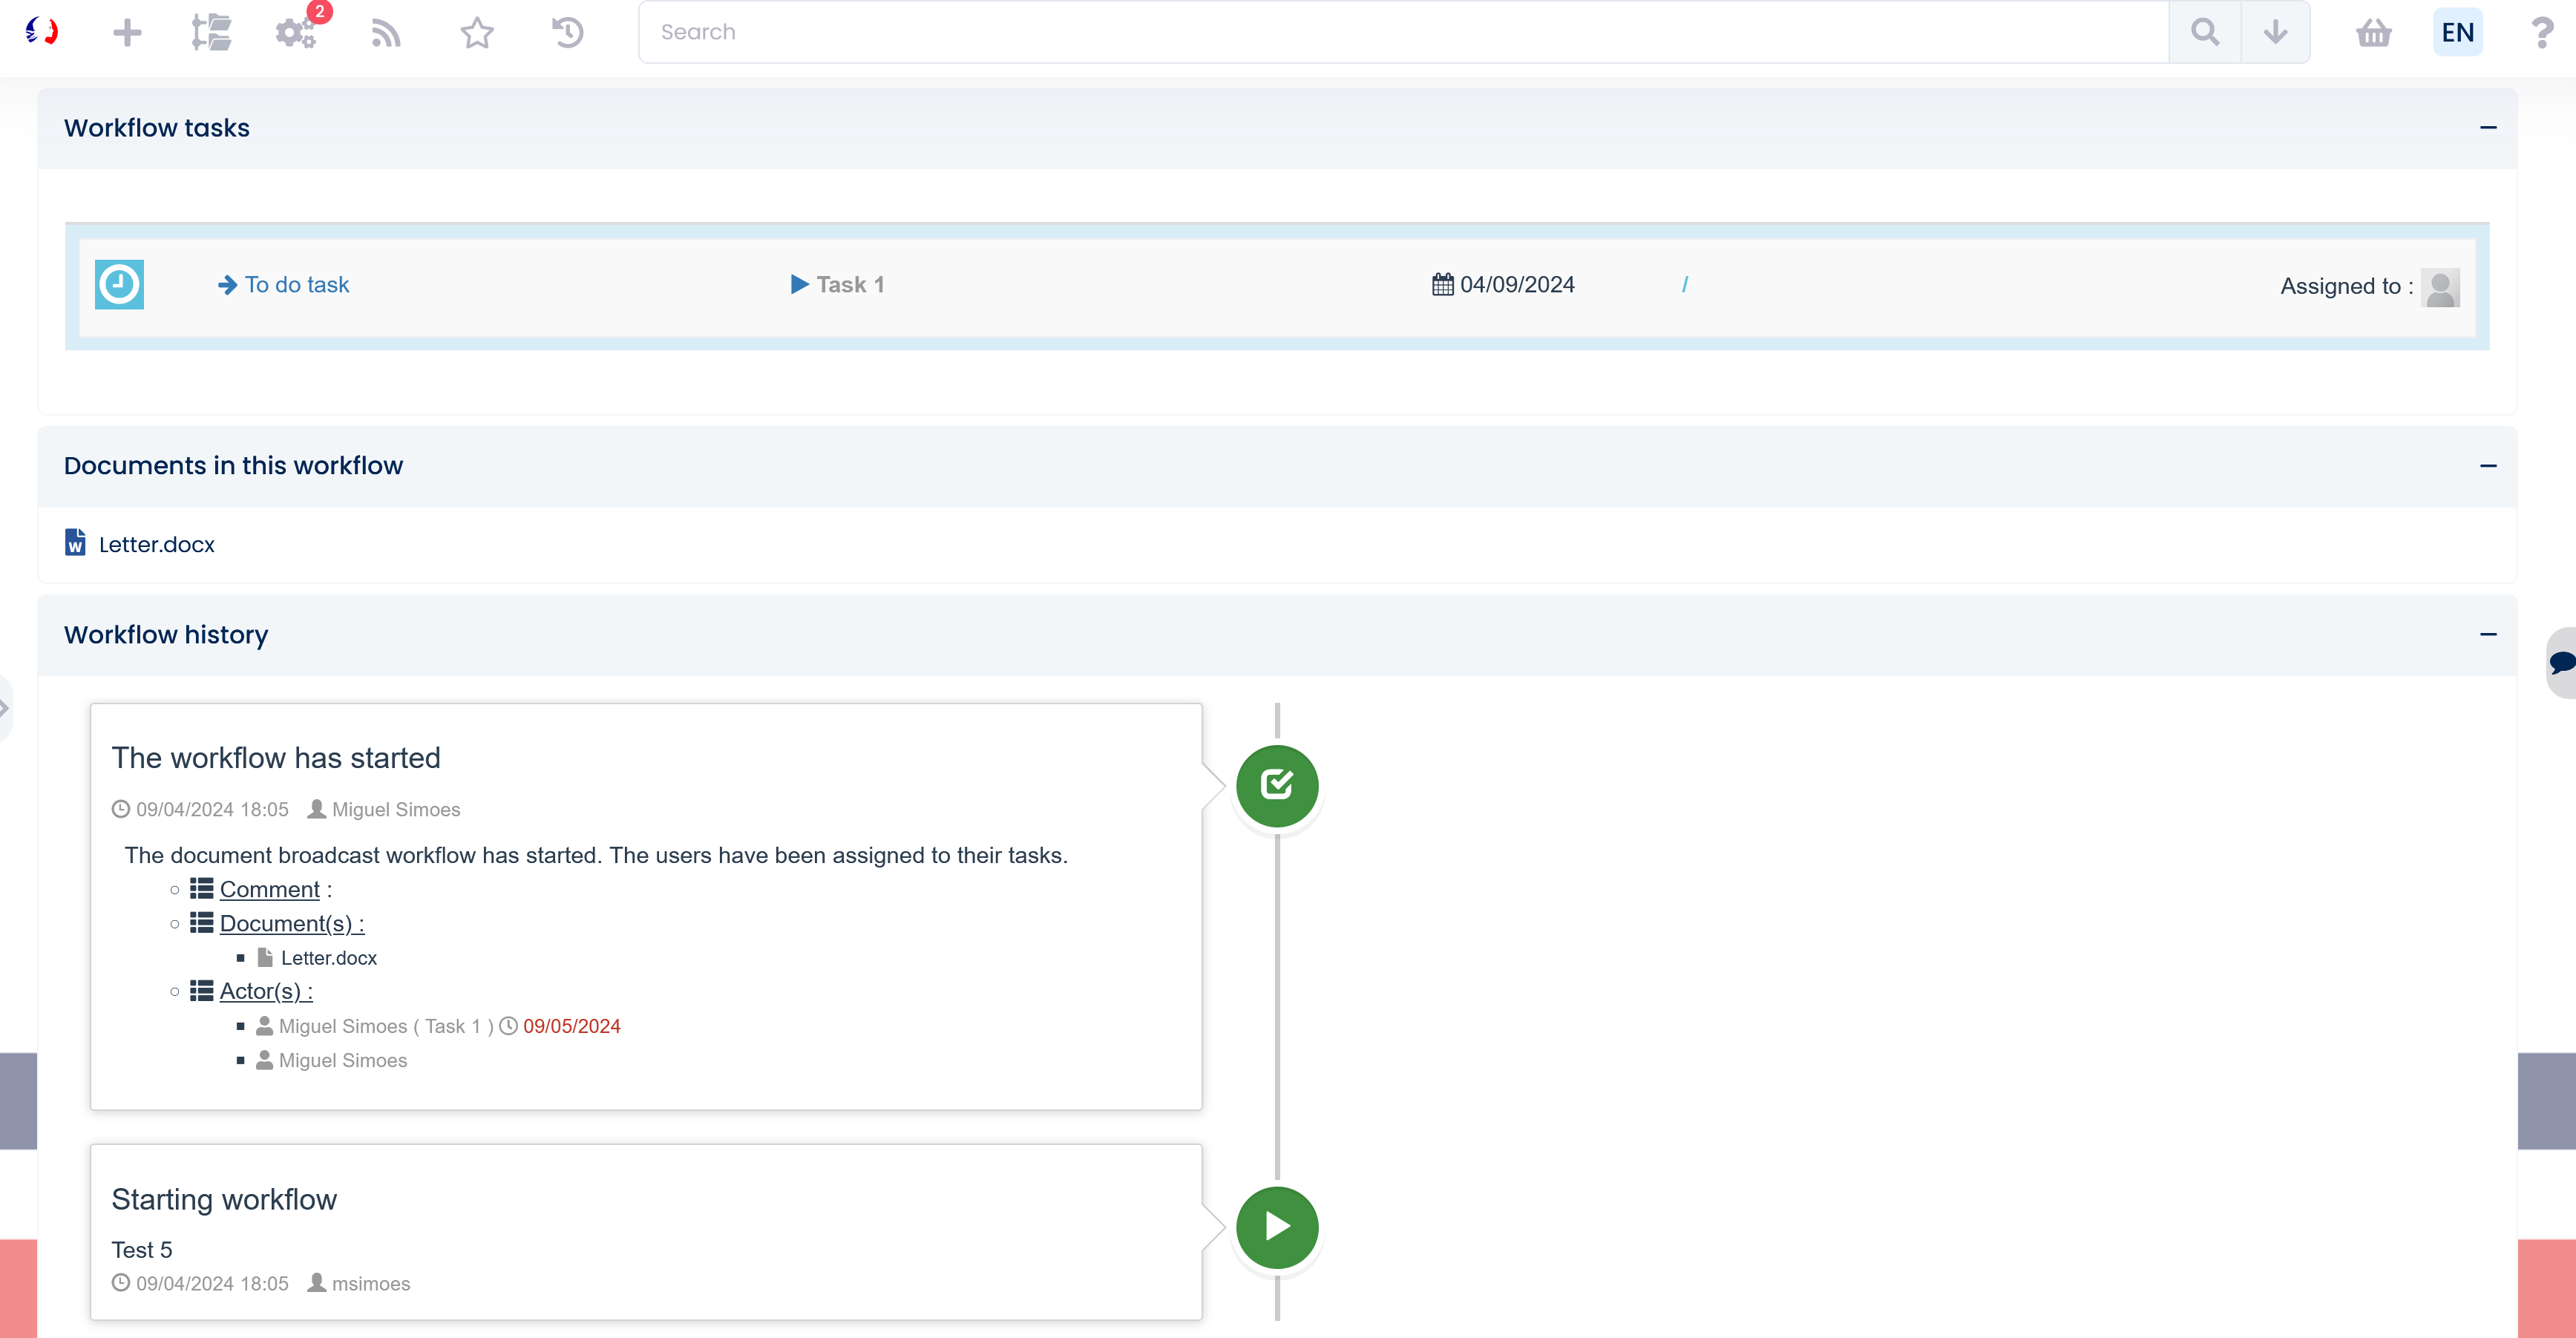Click the RSS feed icon
Image resolution: width=2576 pixels, height=1338 pixels.
click(385, 33)
